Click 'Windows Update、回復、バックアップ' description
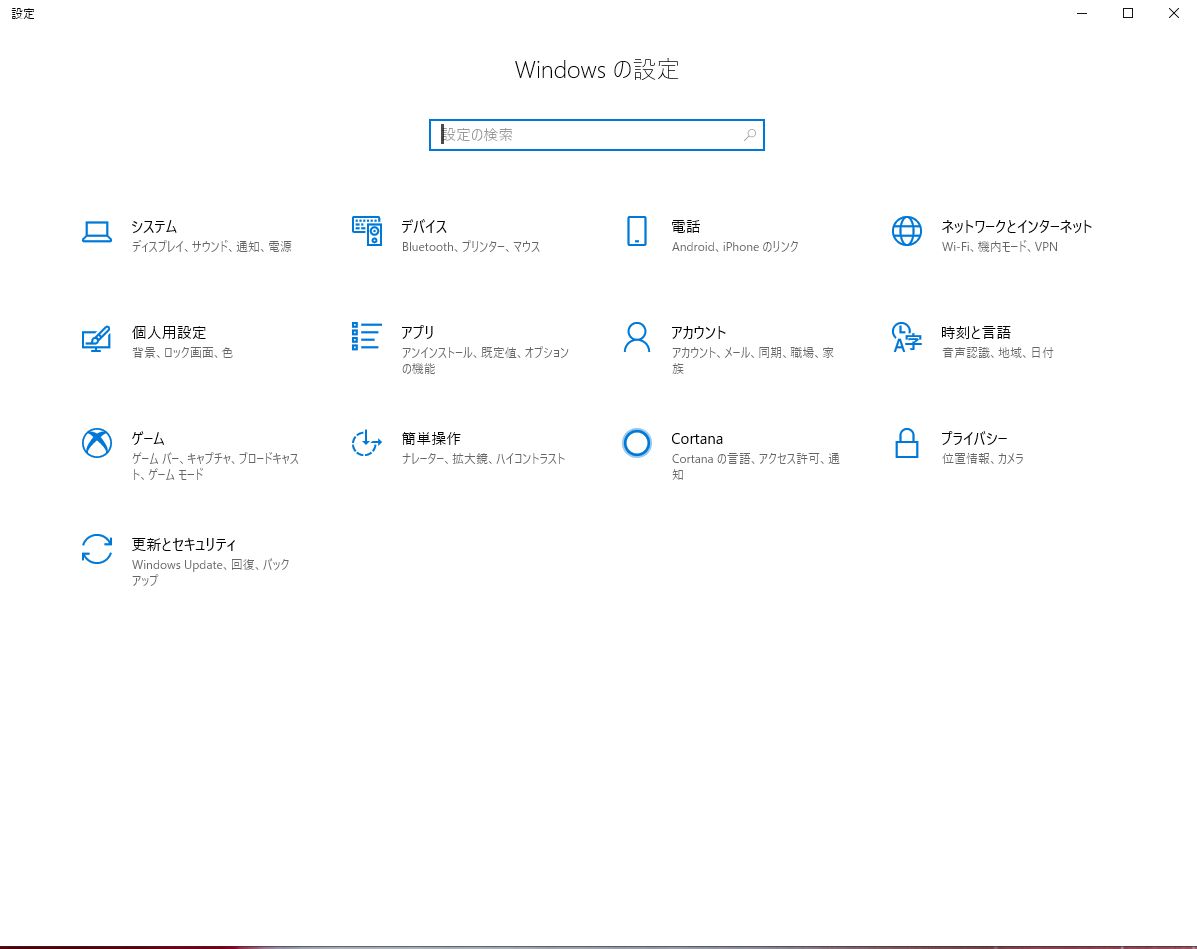Viewport: 1197px width, 949px height. coord(211,573)
